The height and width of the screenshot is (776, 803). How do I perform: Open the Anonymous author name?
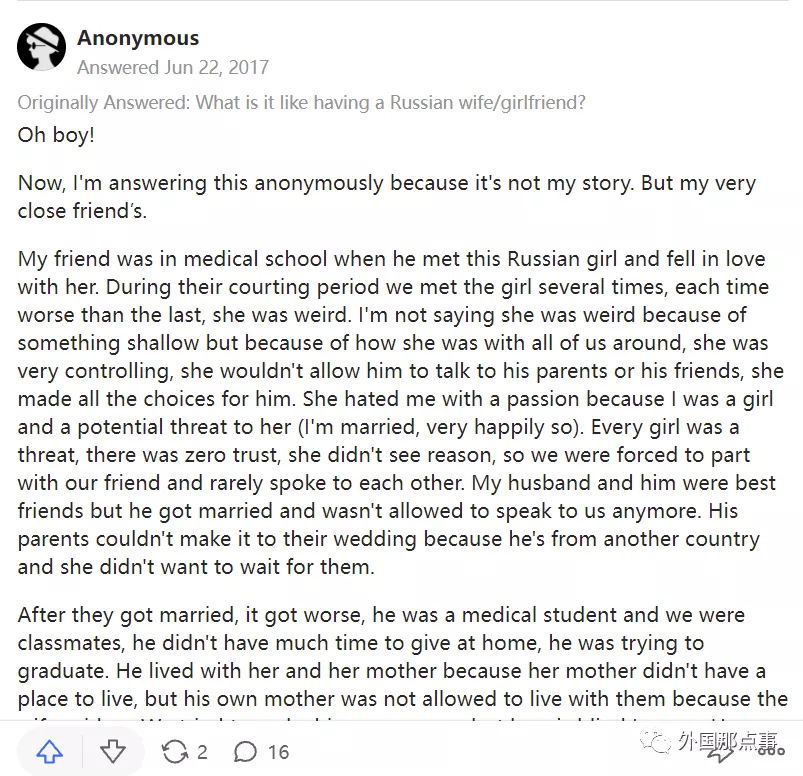(x=138, y=38)
